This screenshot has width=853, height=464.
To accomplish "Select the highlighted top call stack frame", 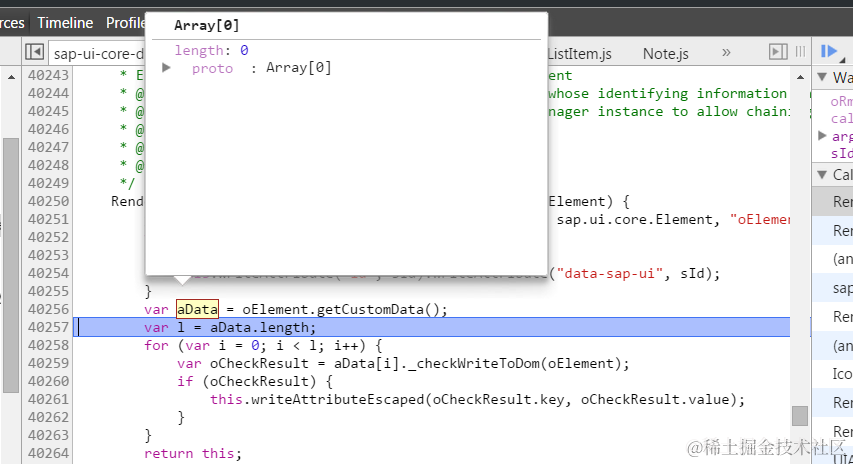I will pyautogui.click(x=832, y=201).
